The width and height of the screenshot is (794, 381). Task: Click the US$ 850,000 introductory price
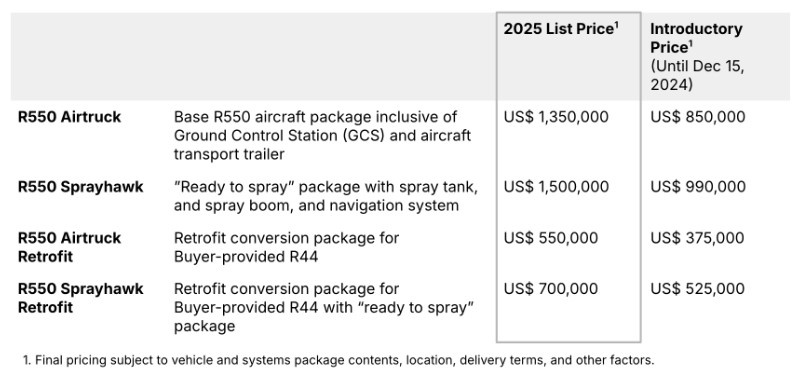tap(698, 117)
